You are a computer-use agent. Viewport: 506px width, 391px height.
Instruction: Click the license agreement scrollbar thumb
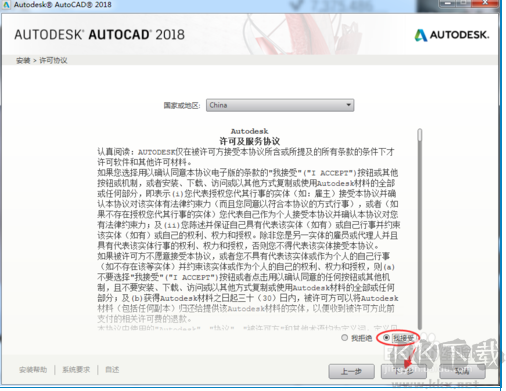420,135
